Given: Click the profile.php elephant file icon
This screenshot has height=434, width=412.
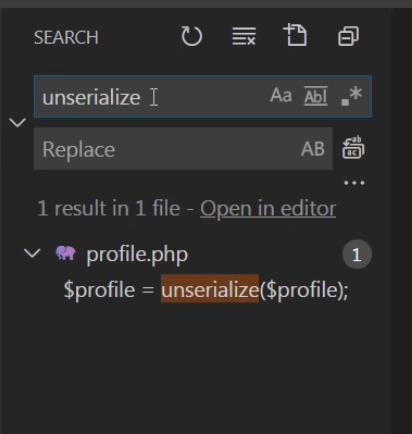Looking at the screenshot, I should point(65,253).
